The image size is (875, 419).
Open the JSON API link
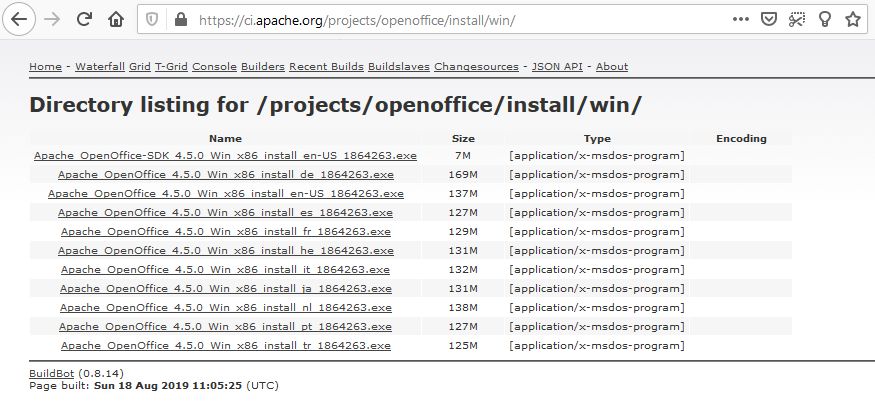tap(558, 67)
